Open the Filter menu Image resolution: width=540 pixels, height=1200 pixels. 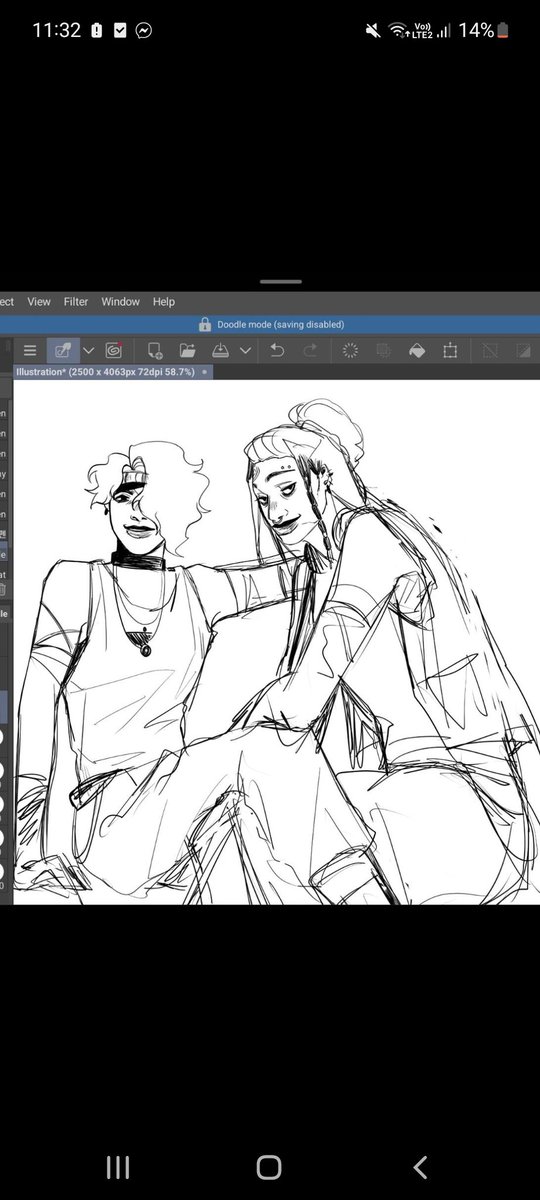click(76, 302)
